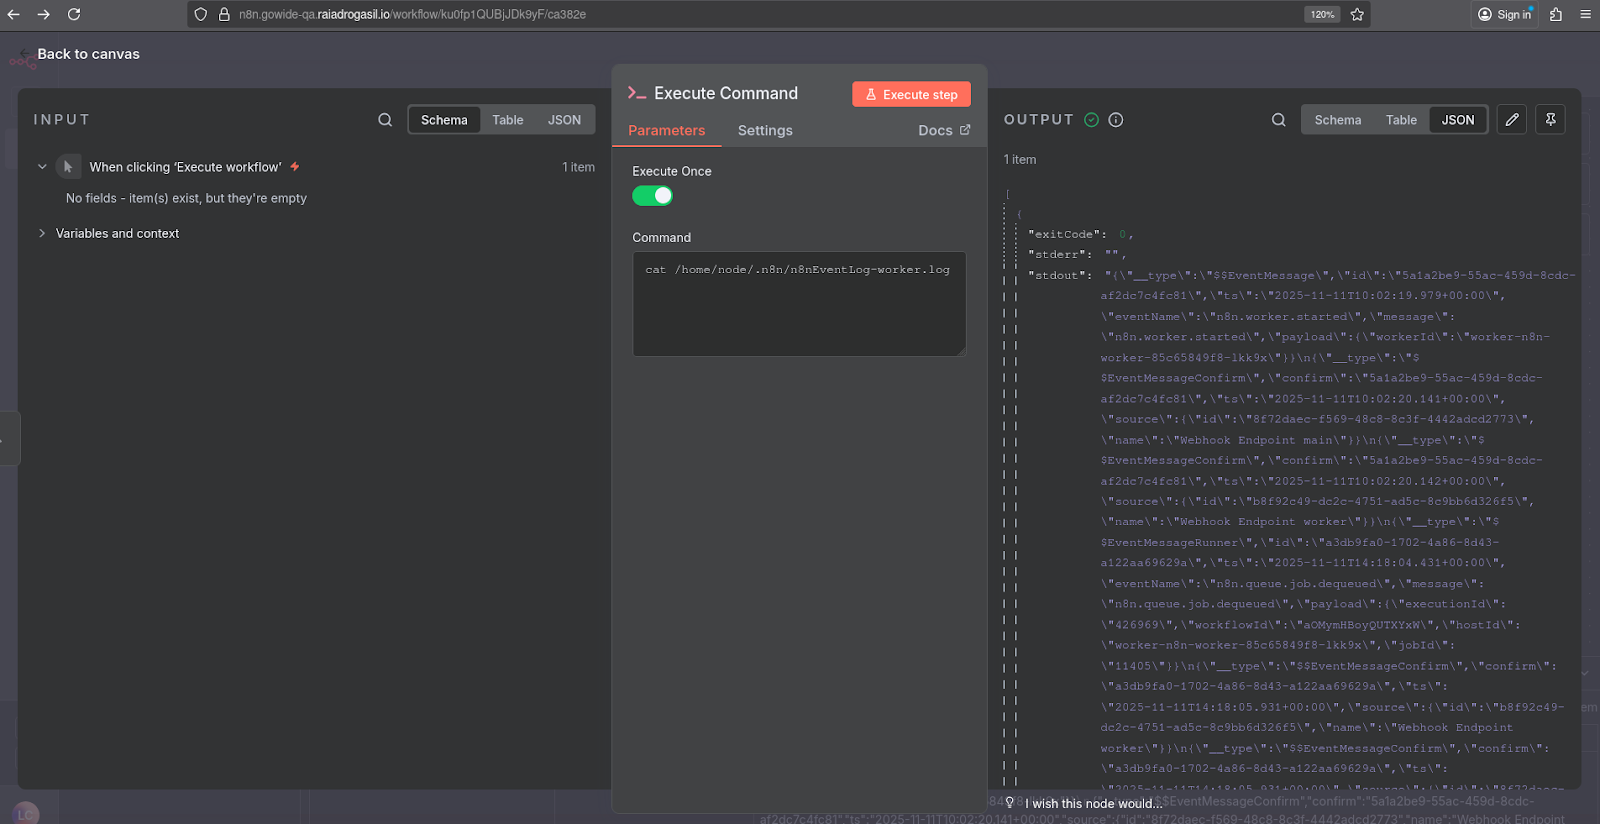Reload the page with browser refresh icon
Screen dimensions: 1600x824
click(74, 14)
